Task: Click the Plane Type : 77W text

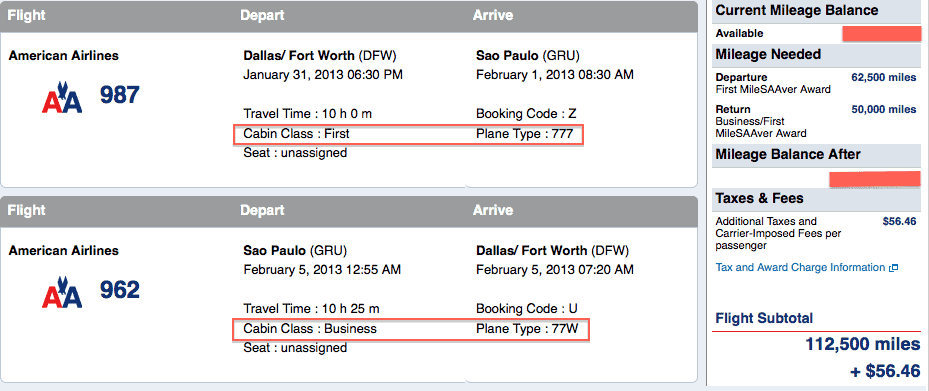Action: pyautogui.click(x=527, y=328)
